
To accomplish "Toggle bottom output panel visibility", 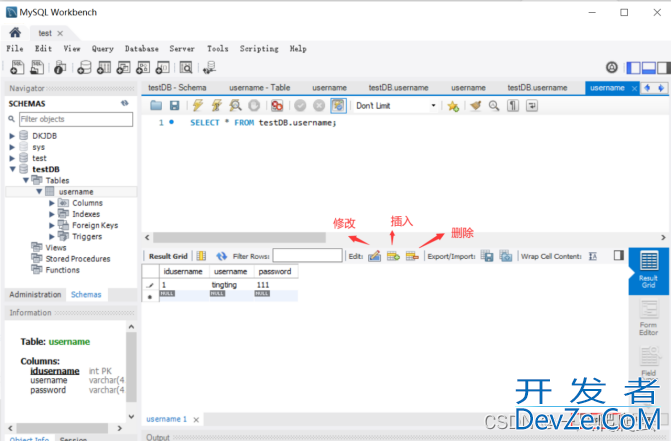I will [x=648, y=68].
